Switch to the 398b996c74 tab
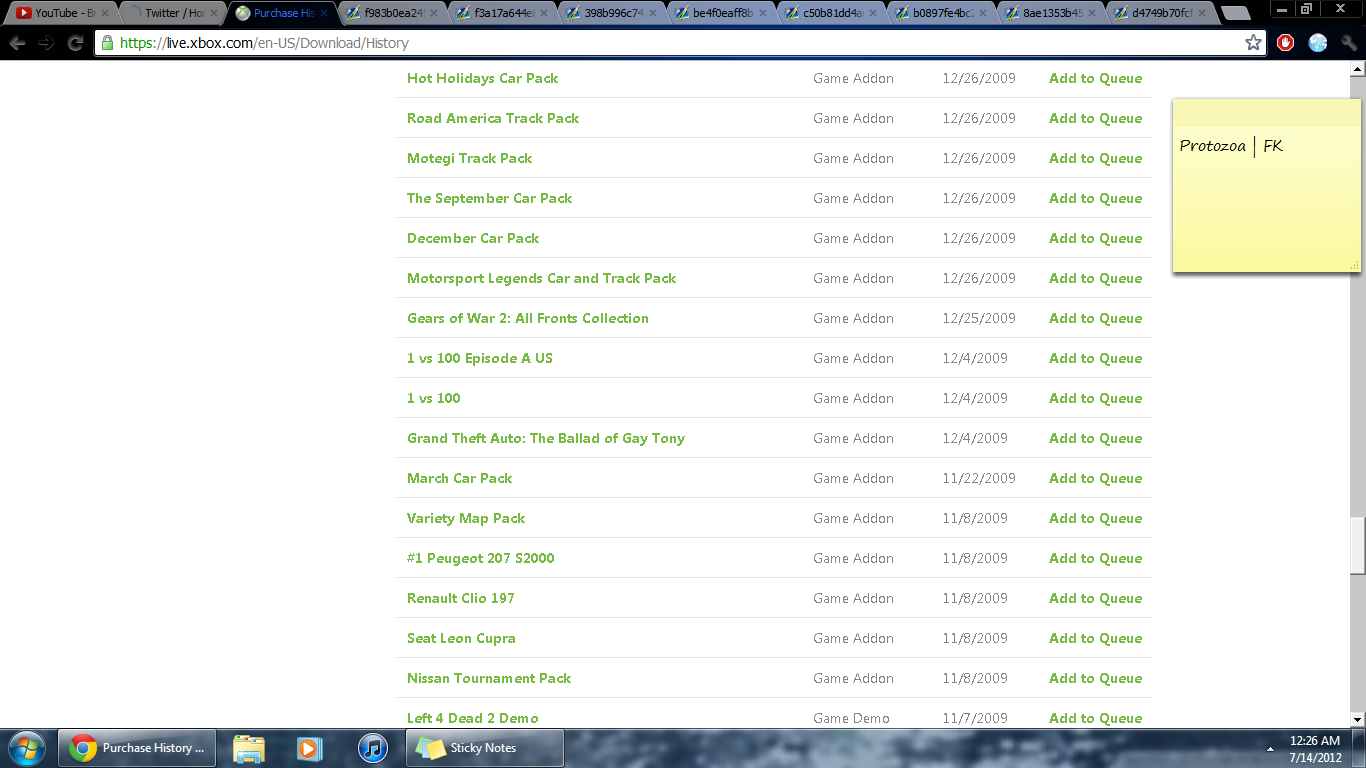Screen dimensions: 1366x768 (612, 13)
